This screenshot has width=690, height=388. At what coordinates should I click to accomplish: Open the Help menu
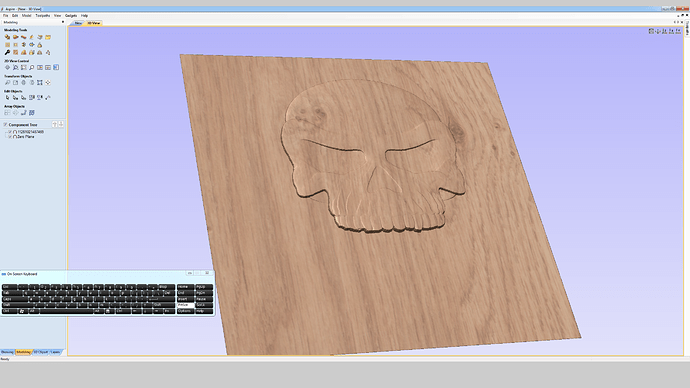pyautogui.click(x=84, y=15)
